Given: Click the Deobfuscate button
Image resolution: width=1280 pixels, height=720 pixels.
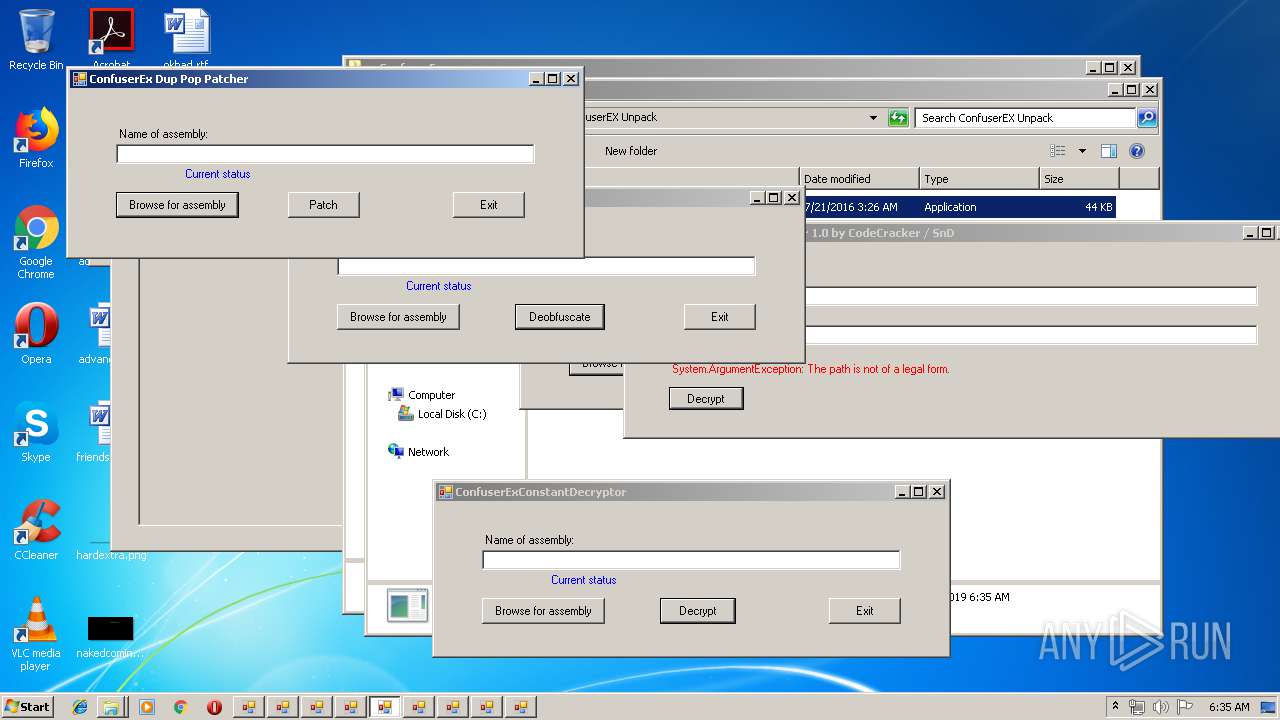Looking at the screenshot, I should tap(559, 317).
